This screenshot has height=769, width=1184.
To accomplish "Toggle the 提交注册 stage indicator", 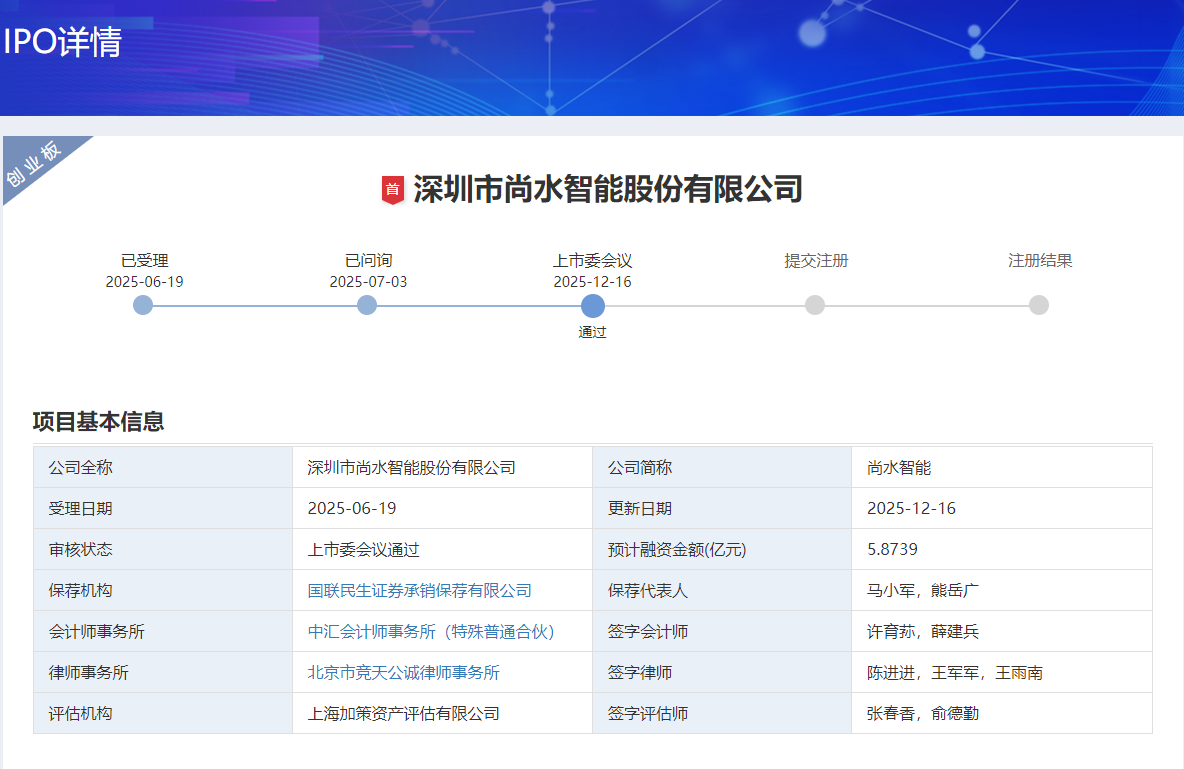I will [814, 260].
